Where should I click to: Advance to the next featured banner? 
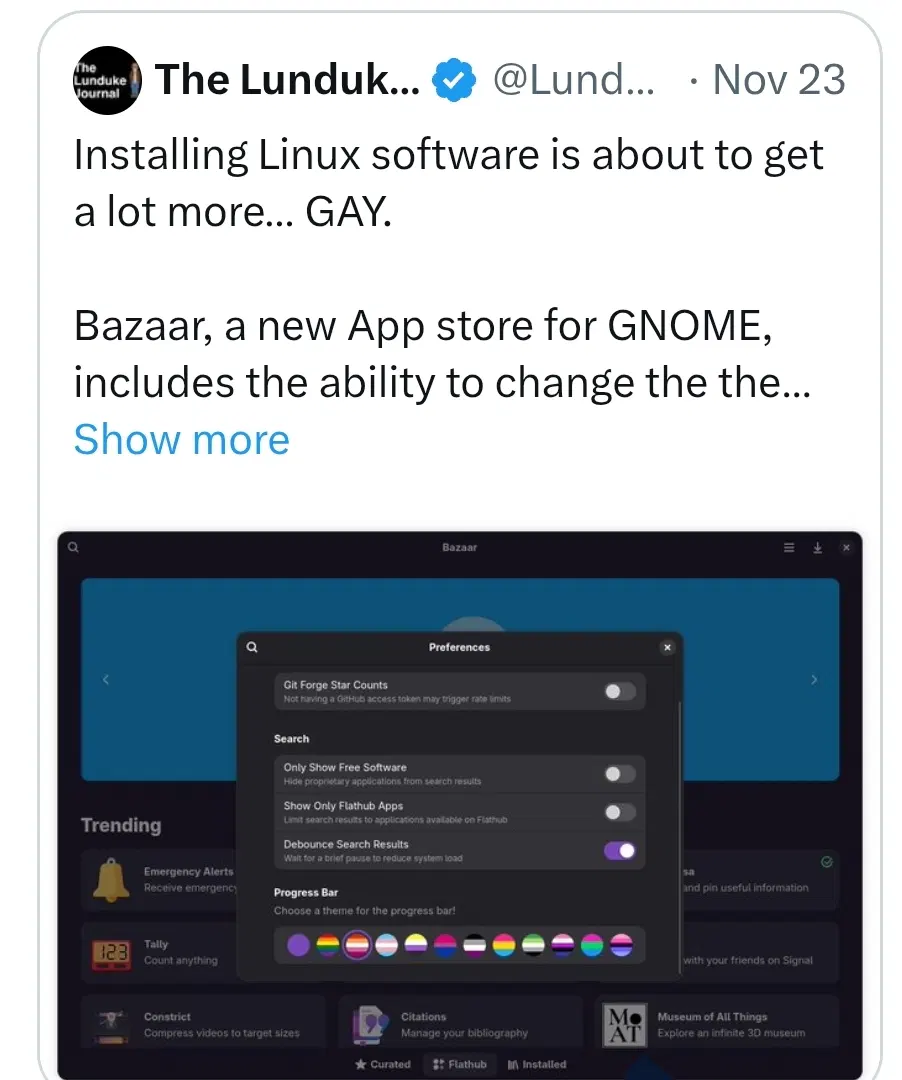tap(814, 680)
